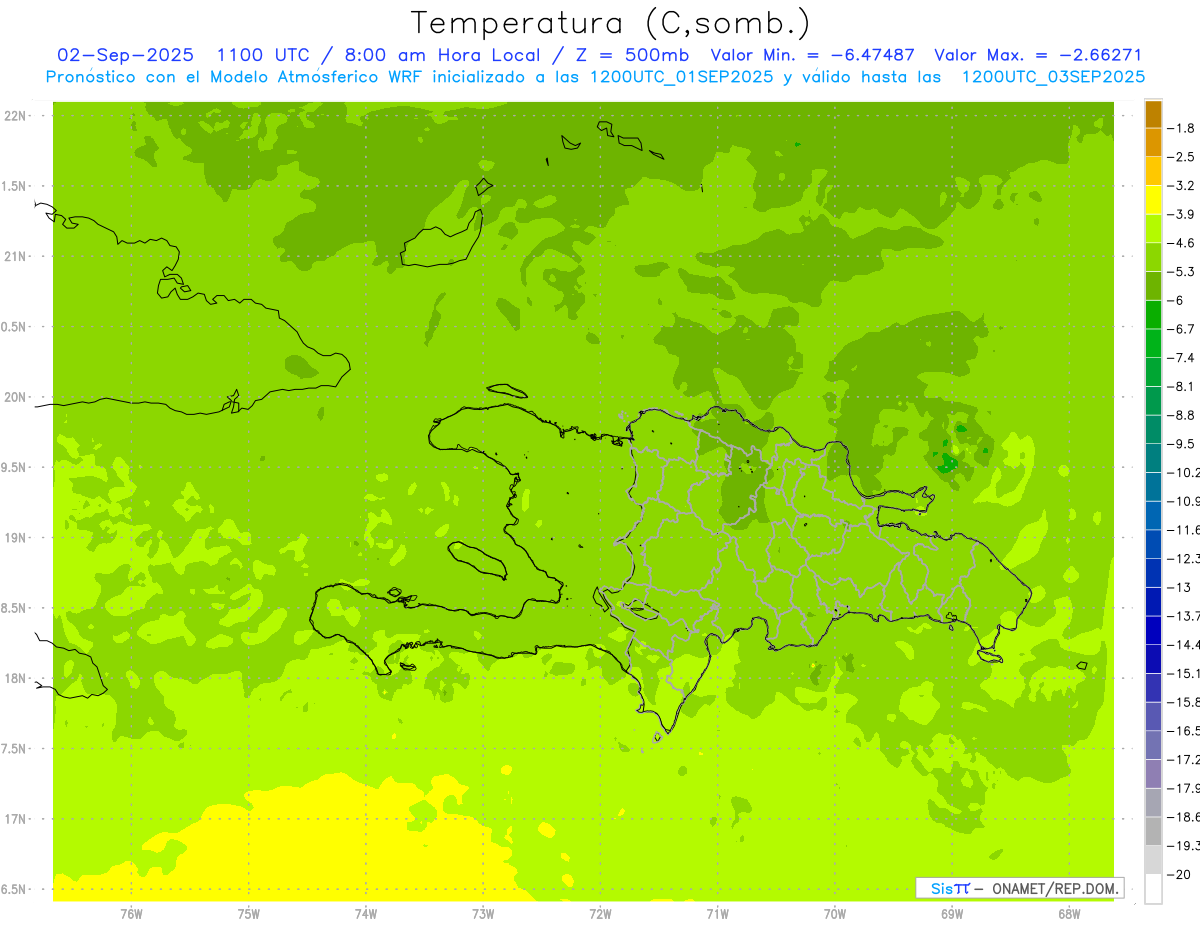Click the "-3.2" legend value

[1182, 186]
